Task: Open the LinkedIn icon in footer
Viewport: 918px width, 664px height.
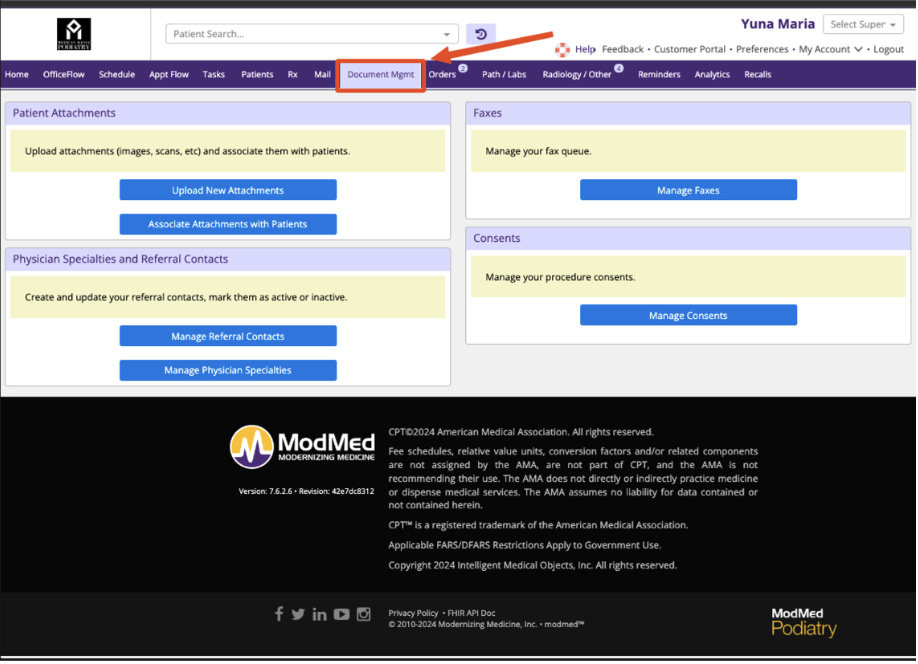Action: click(319, 614)
